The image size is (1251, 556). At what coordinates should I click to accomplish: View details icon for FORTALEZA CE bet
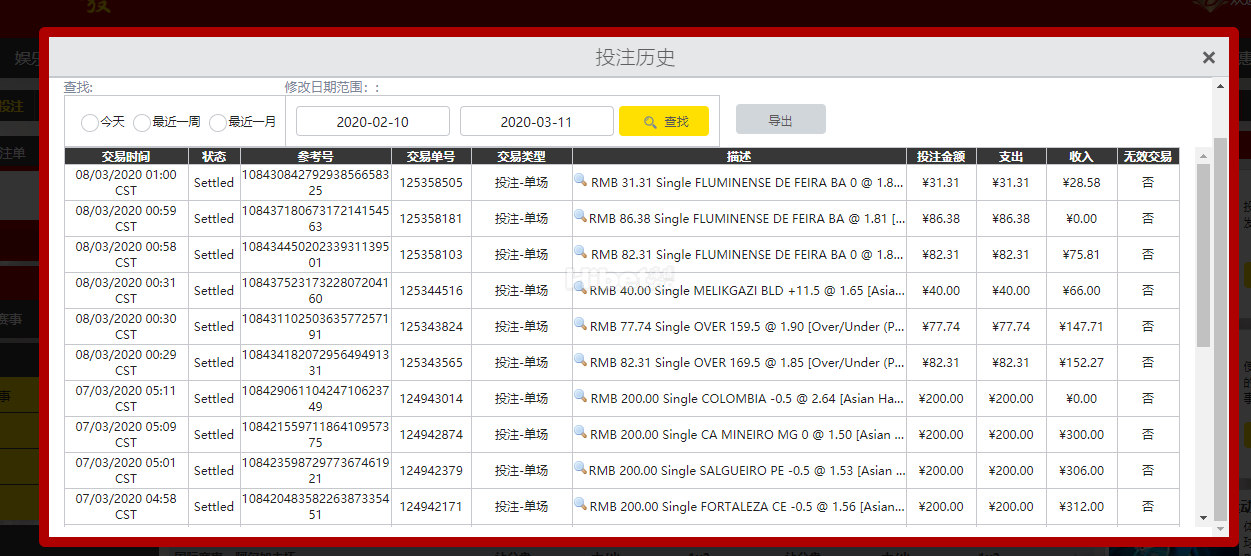(581, 504)
